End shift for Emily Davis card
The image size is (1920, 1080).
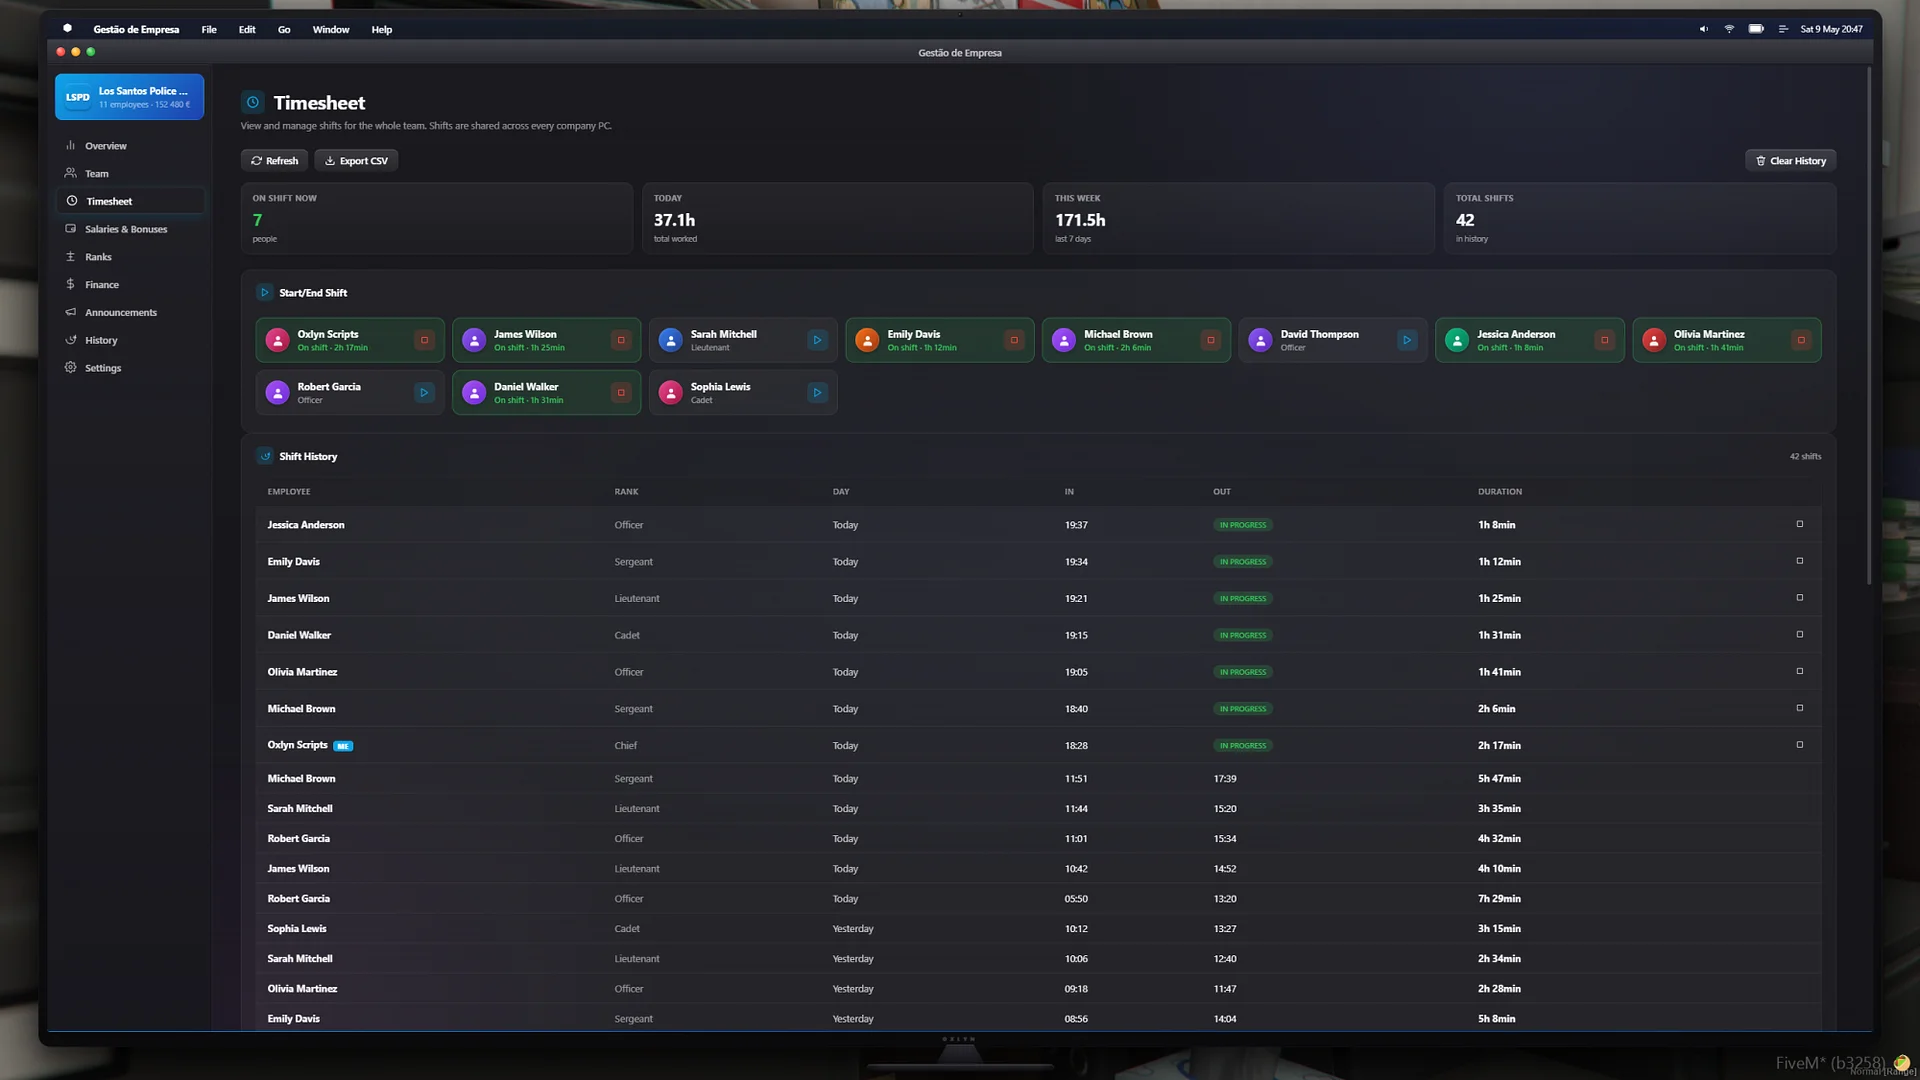pos(1014,340)
